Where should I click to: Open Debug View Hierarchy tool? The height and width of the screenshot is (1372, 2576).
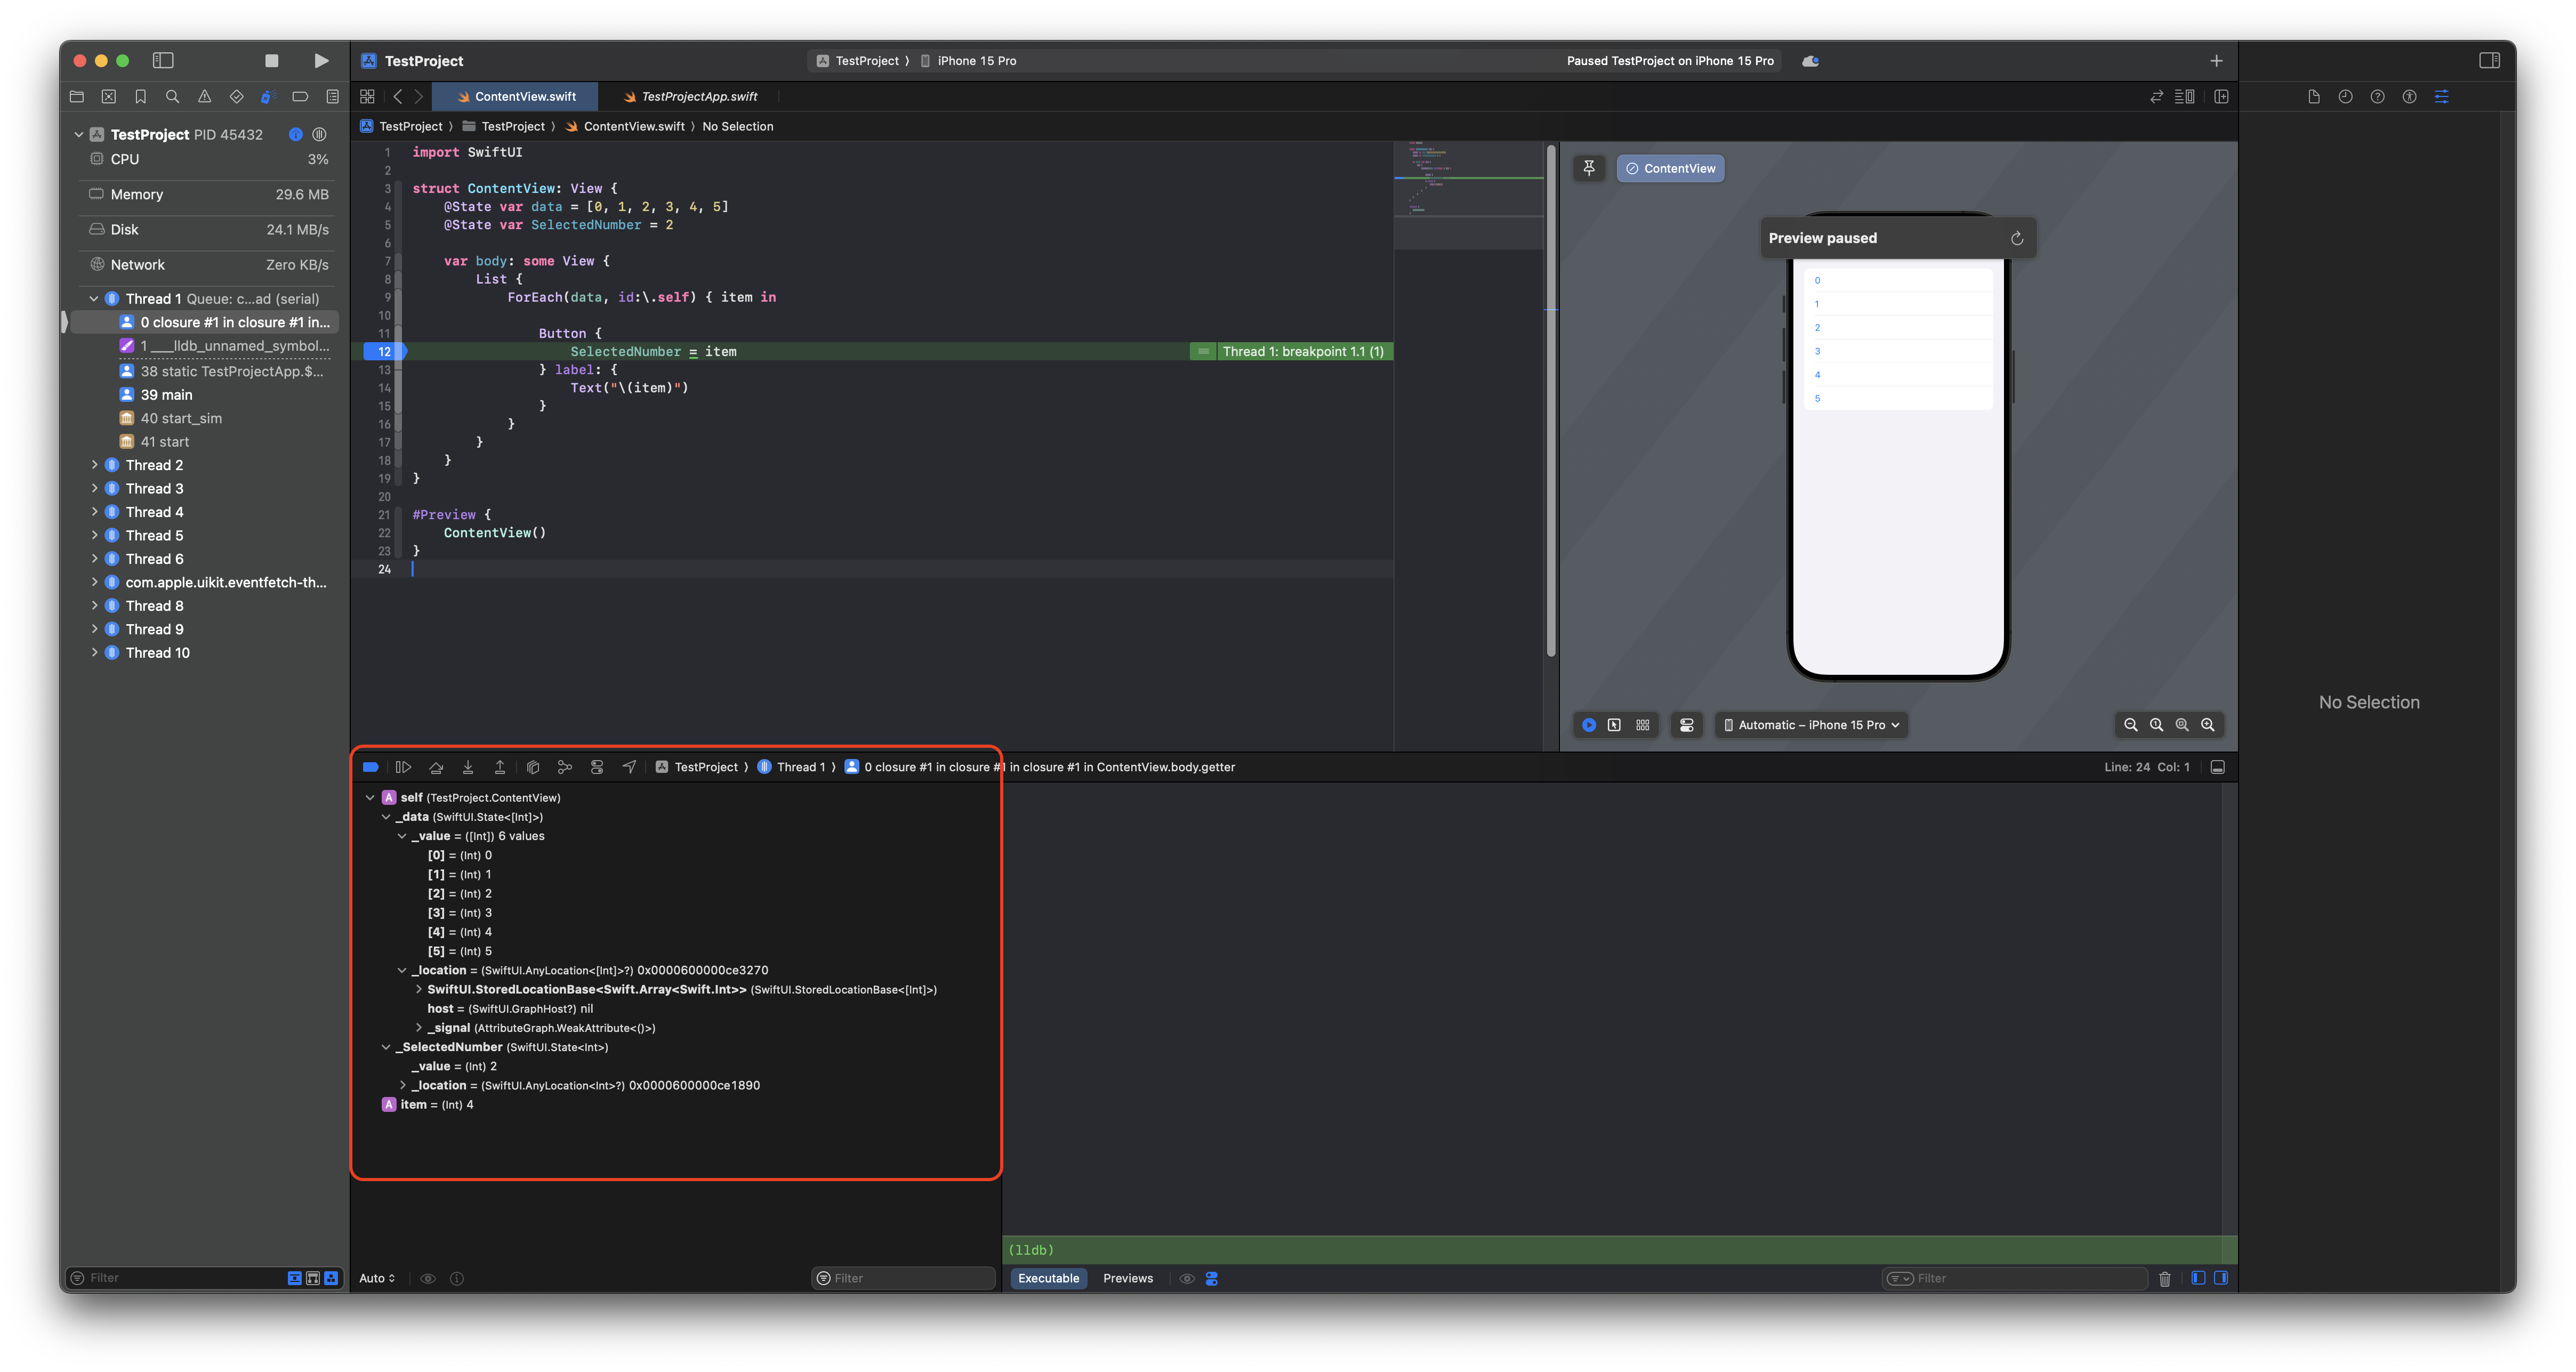tap(533, 767)
